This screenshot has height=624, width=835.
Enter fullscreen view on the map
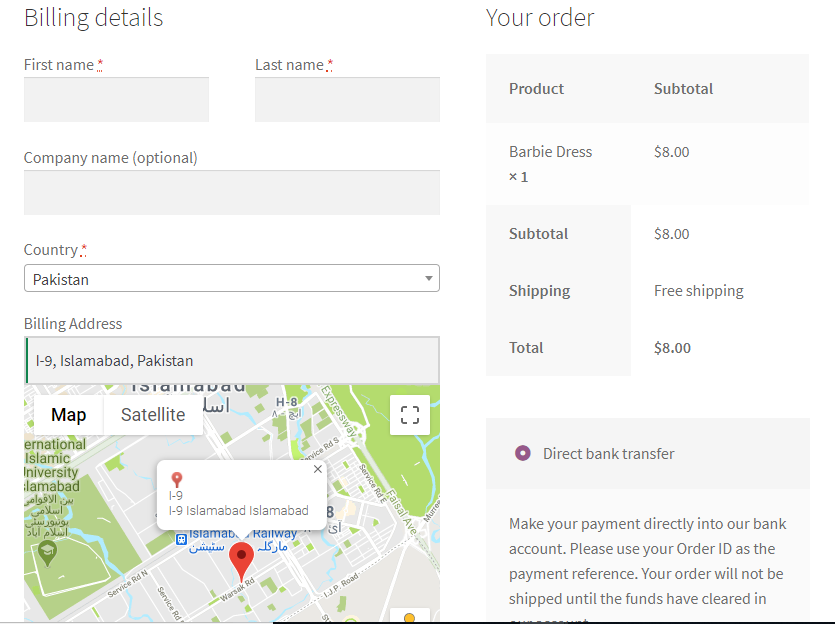click(409, 414)
